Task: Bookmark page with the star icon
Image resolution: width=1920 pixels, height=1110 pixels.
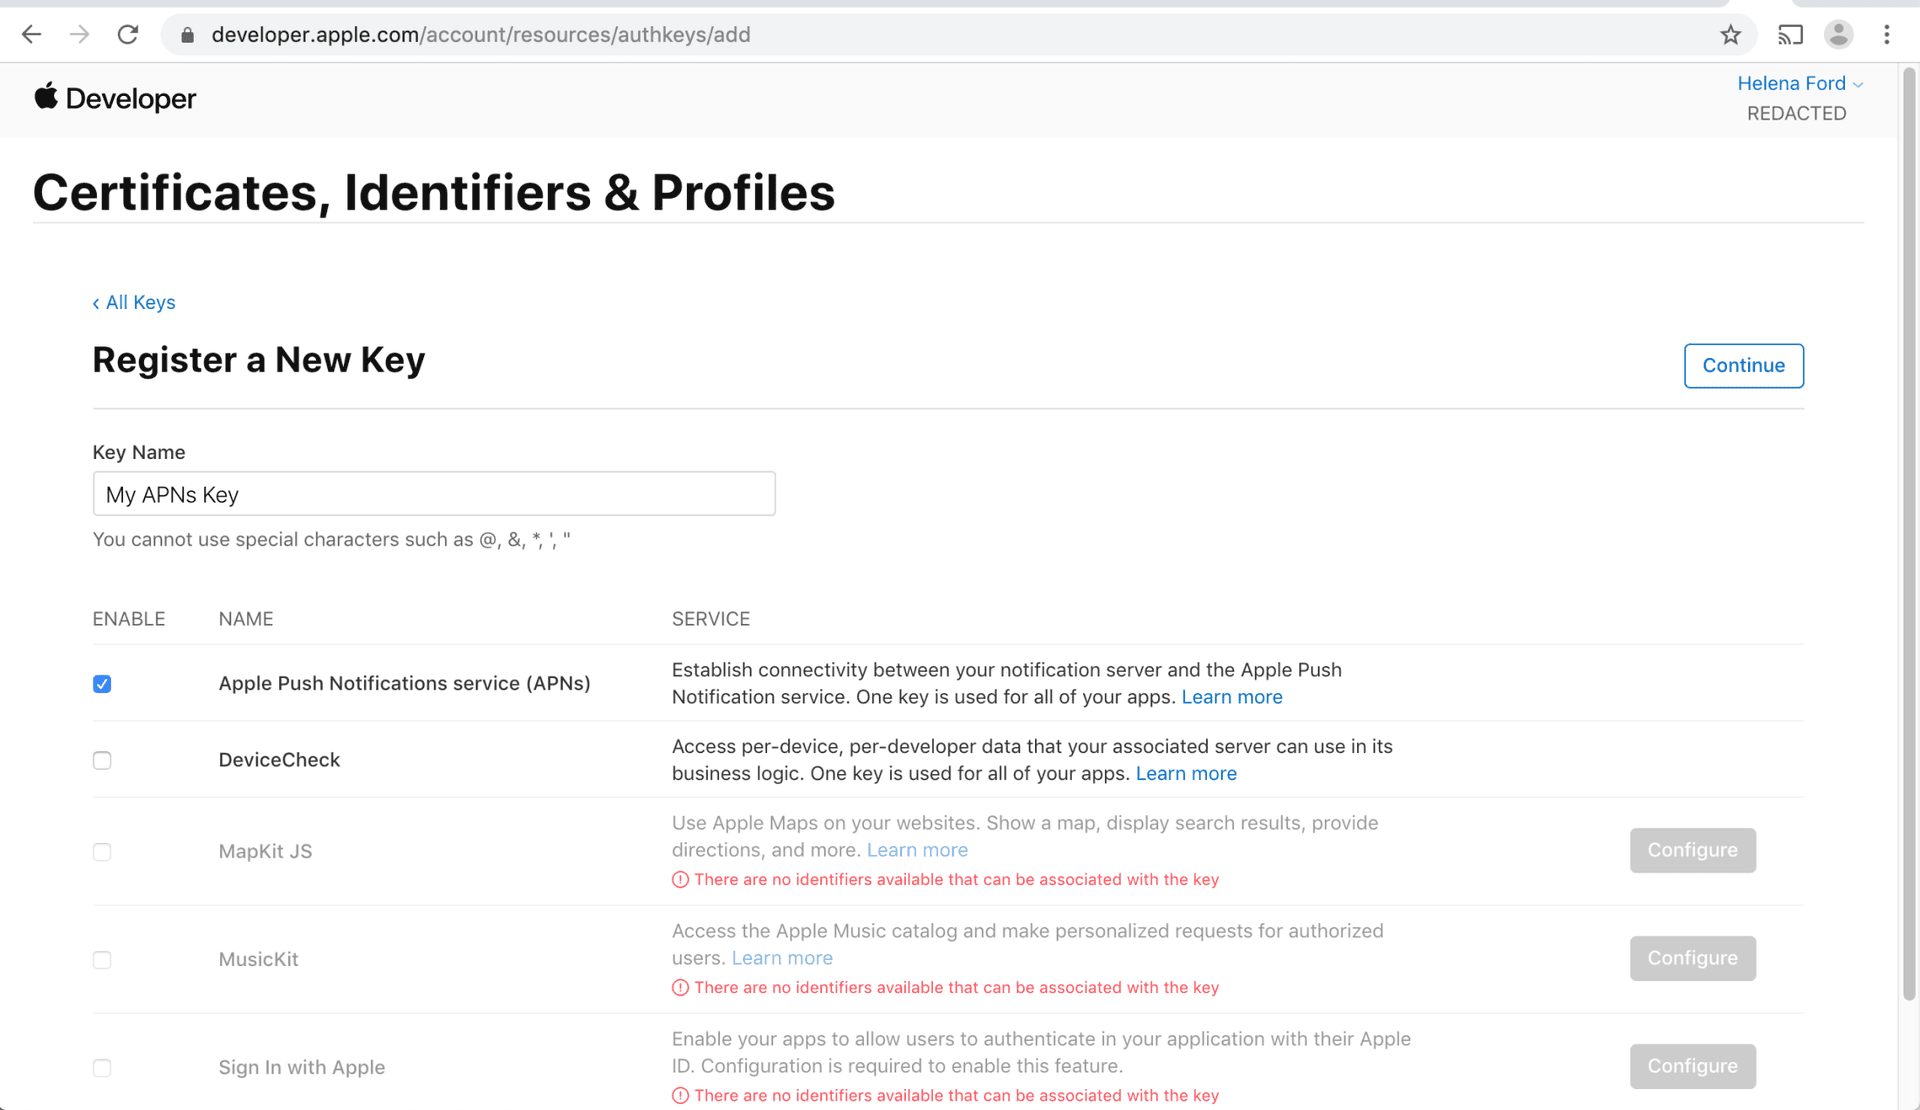Action: 1730,35
